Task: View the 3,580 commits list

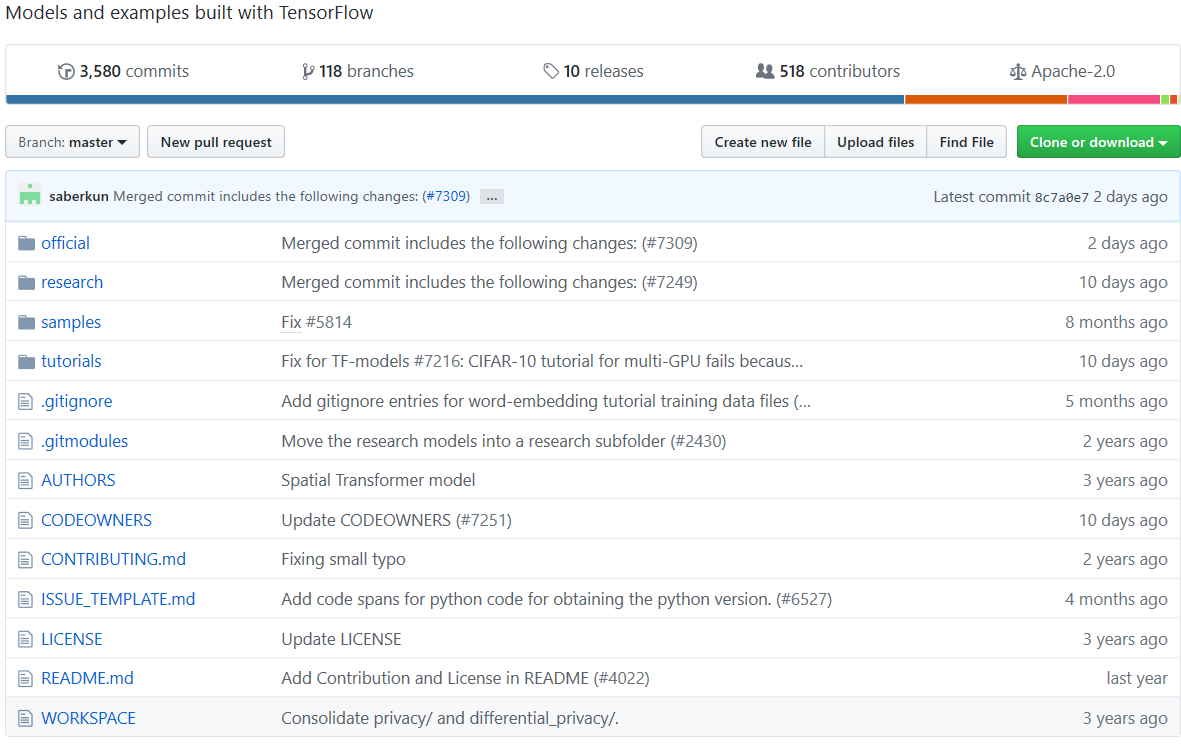Action: point(124,72)
